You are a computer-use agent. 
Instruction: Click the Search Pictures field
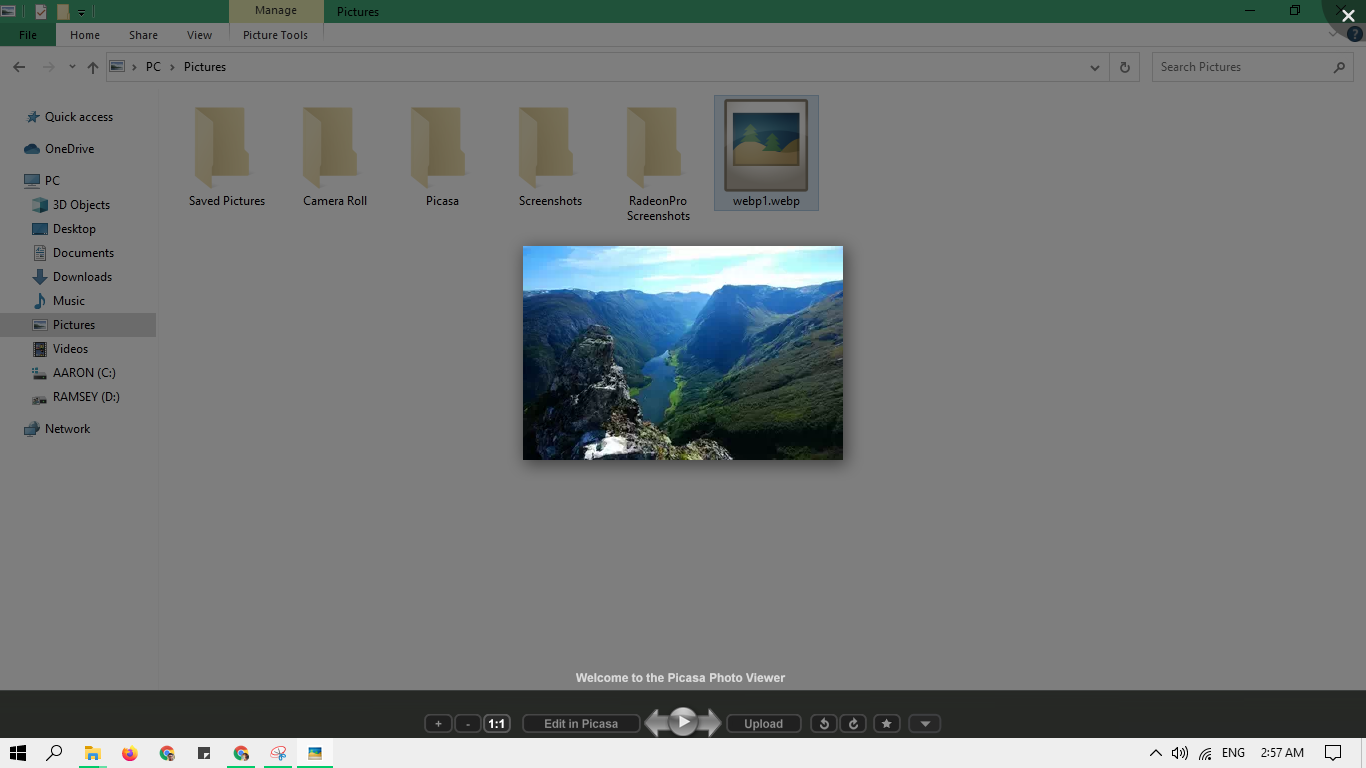[x=1254, y=67]
